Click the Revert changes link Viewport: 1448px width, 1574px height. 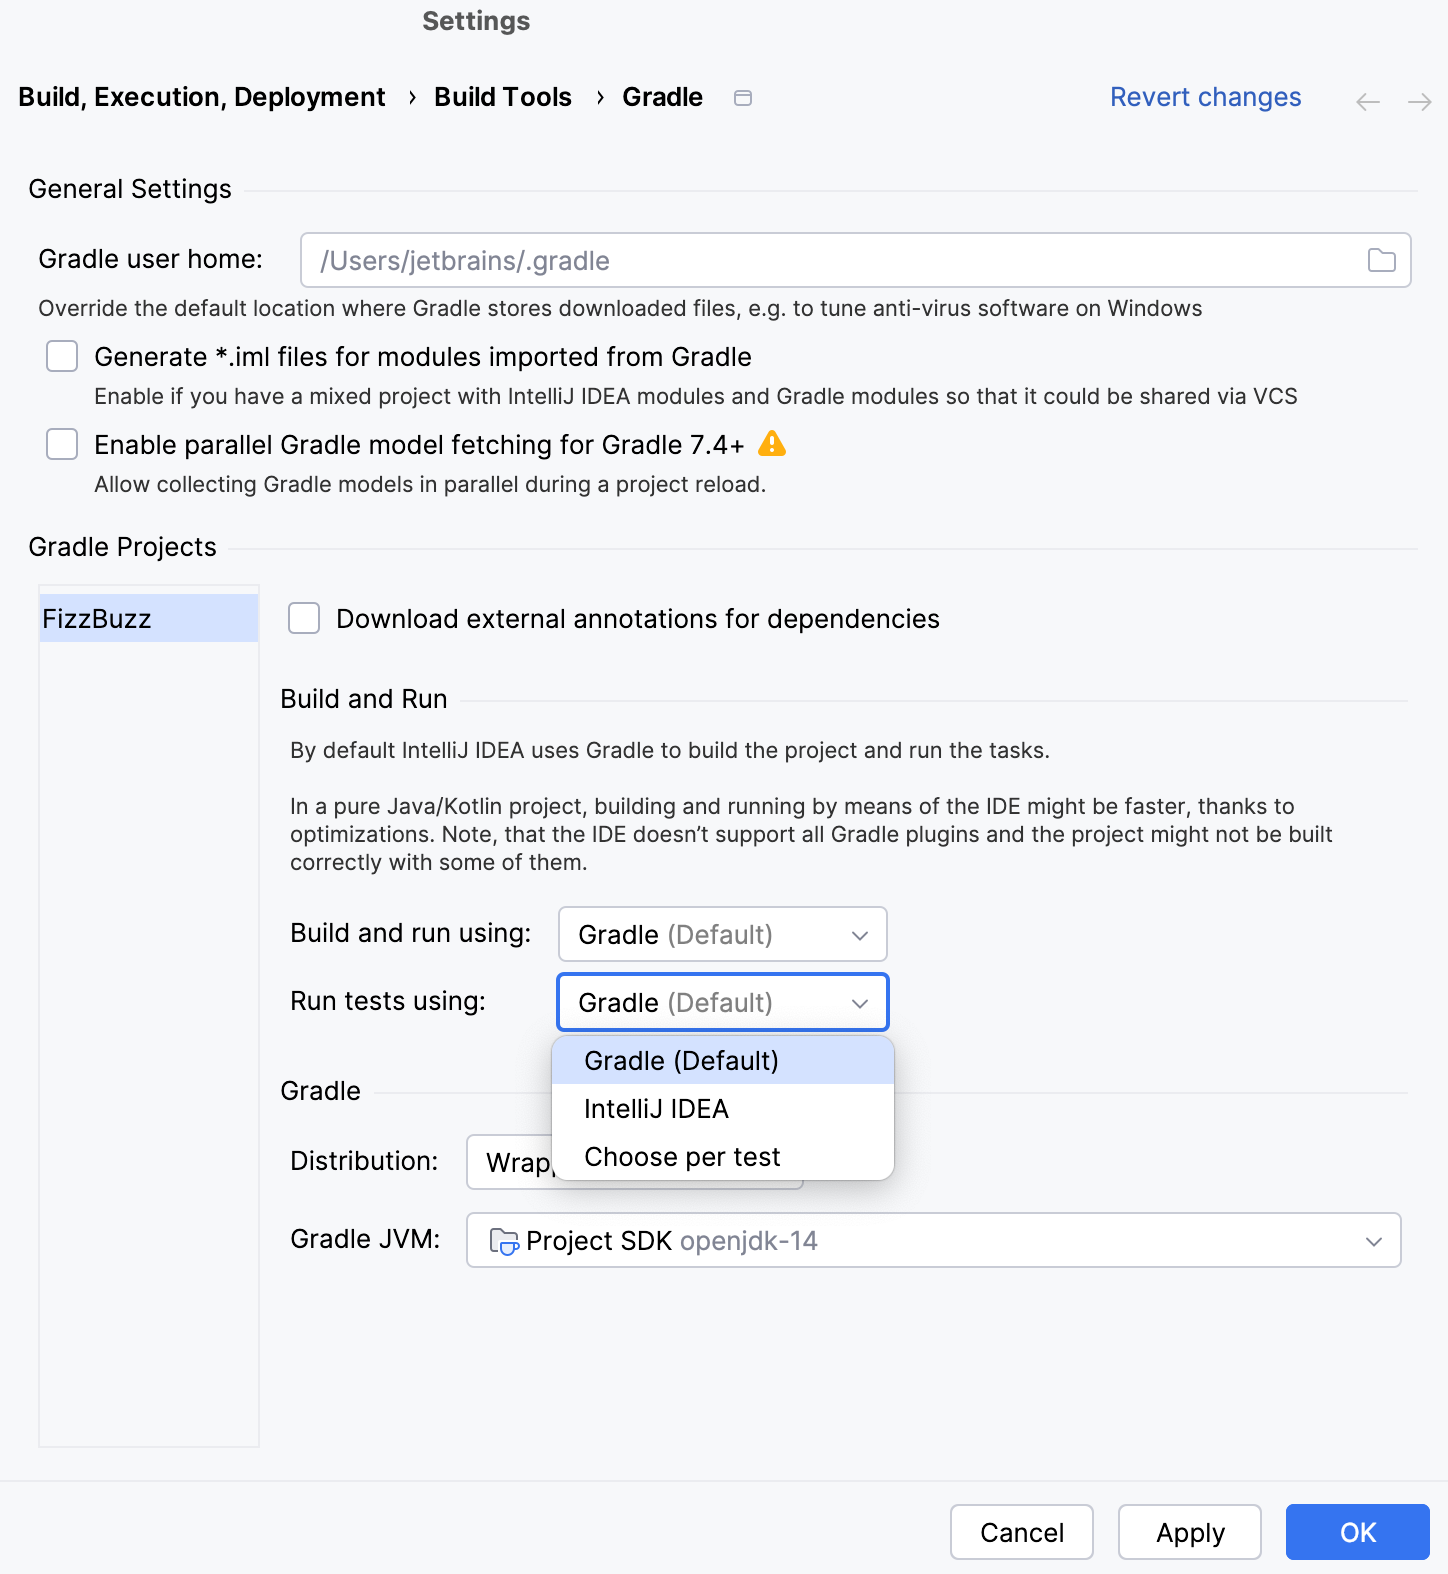[x=1204, y=97]
